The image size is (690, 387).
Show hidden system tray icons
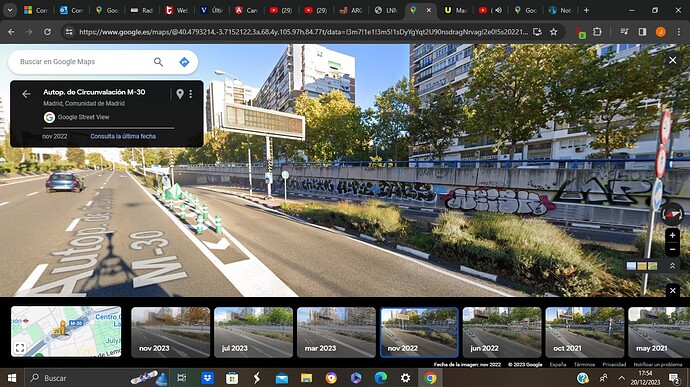[621, 378]
